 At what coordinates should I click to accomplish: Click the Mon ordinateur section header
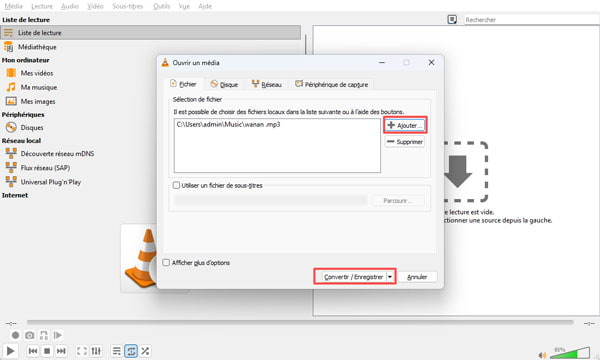pyautogui.click(x=25, y=60)
